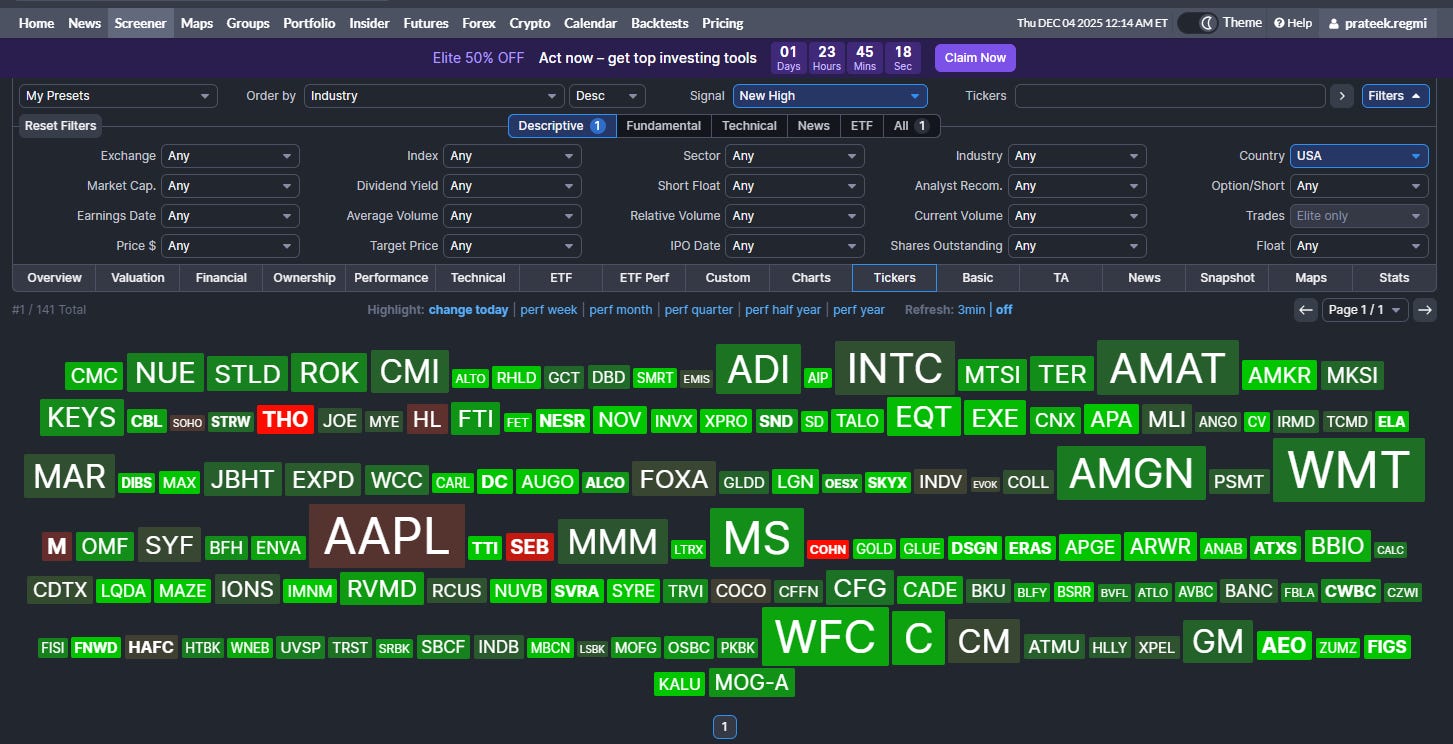Viewport: 1453px width, 744px height.
Task: Open the ADI ticker tile
Action: tap(759, 369)
